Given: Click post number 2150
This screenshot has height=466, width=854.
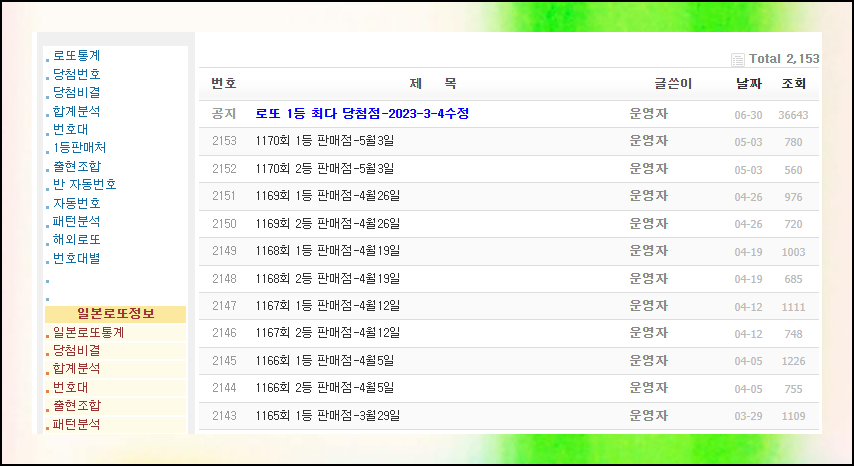Looking at the screenshot, I should point(224,224).
